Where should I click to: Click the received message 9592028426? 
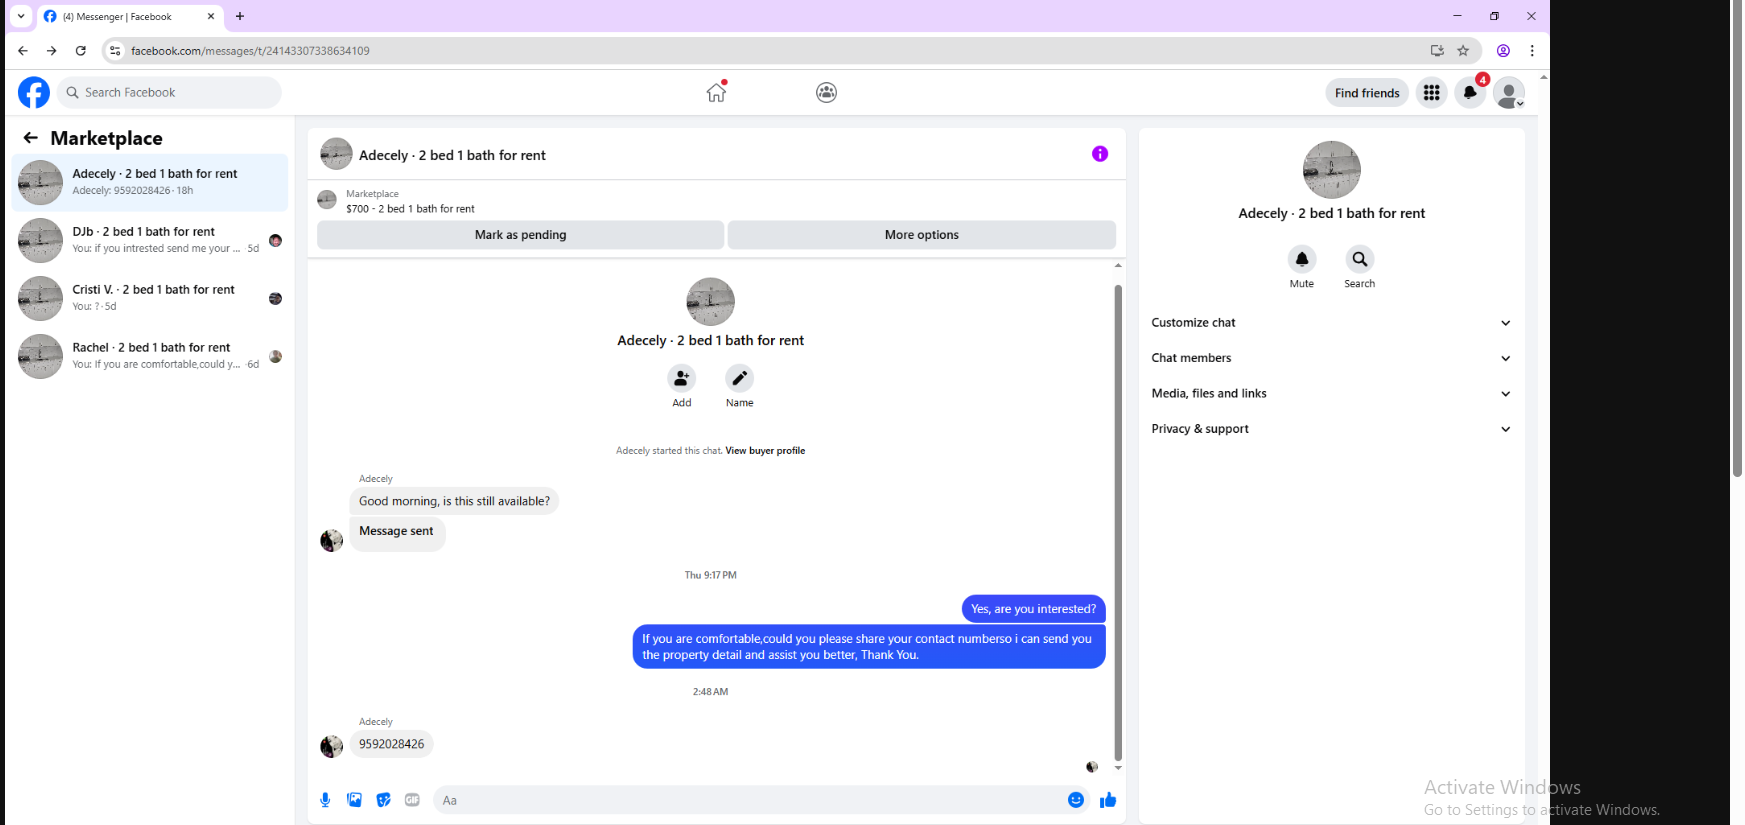(392, 744)
